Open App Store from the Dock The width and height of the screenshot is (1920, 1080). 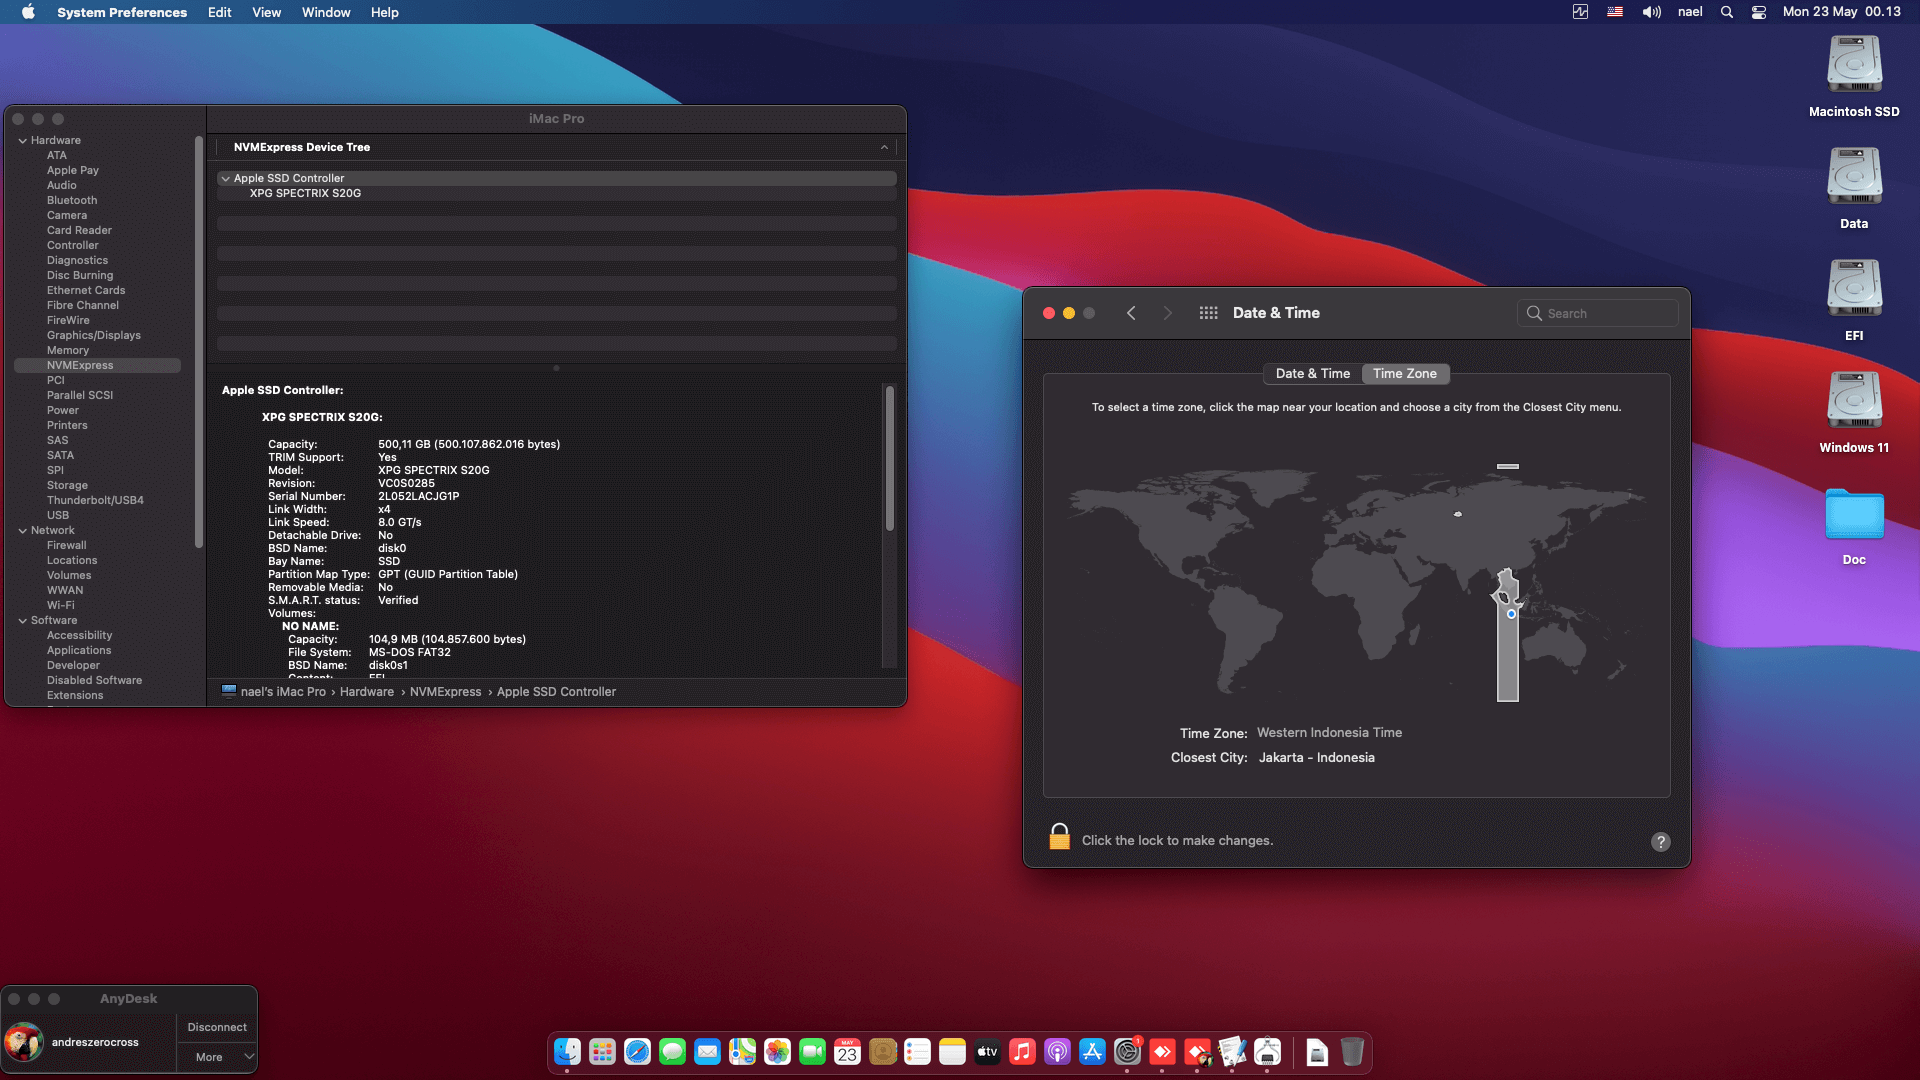pos(1092,1052)
